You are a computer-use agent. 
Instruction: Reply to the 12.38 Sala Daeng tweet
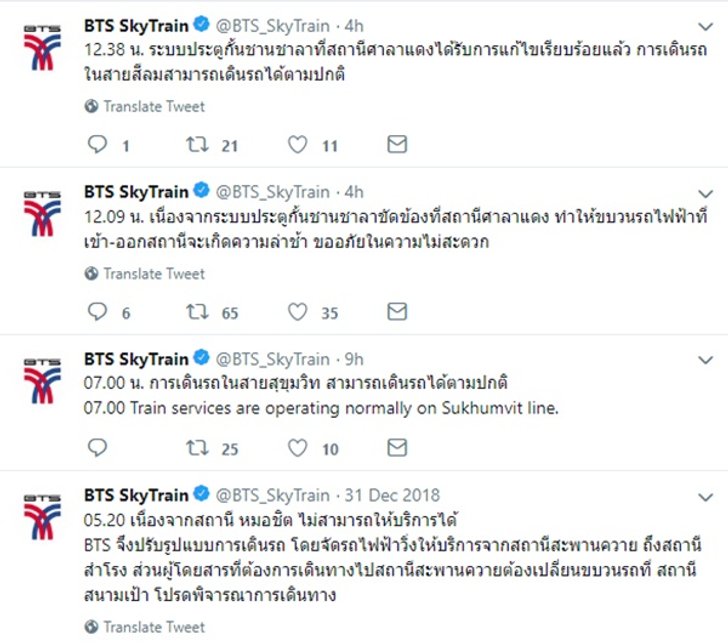tap(97, 145)
